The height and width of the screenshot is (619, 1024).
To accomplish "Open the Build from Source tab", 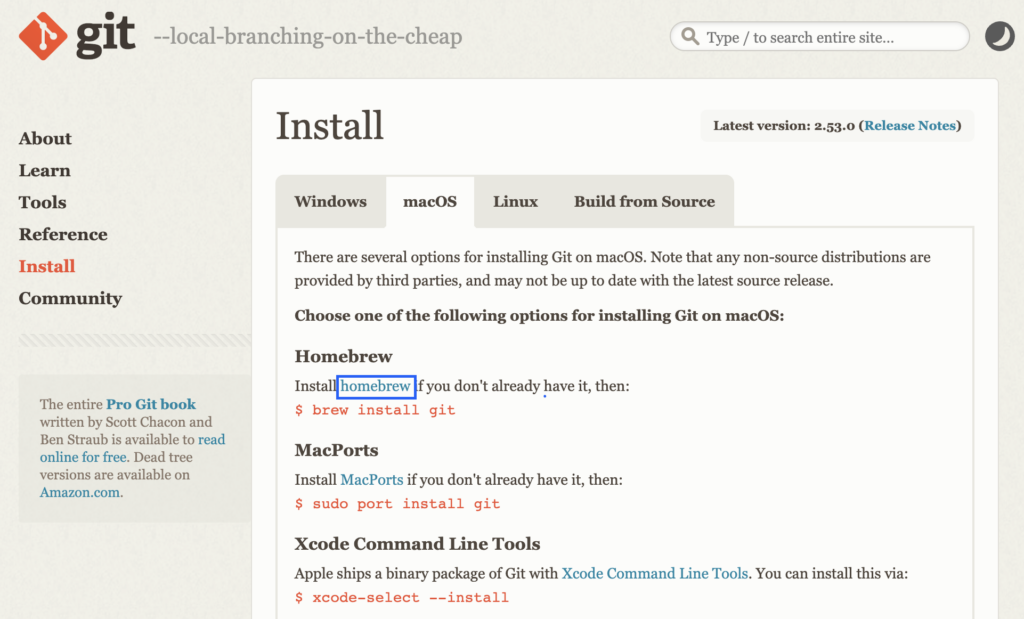I will click(x=644, y=202).
